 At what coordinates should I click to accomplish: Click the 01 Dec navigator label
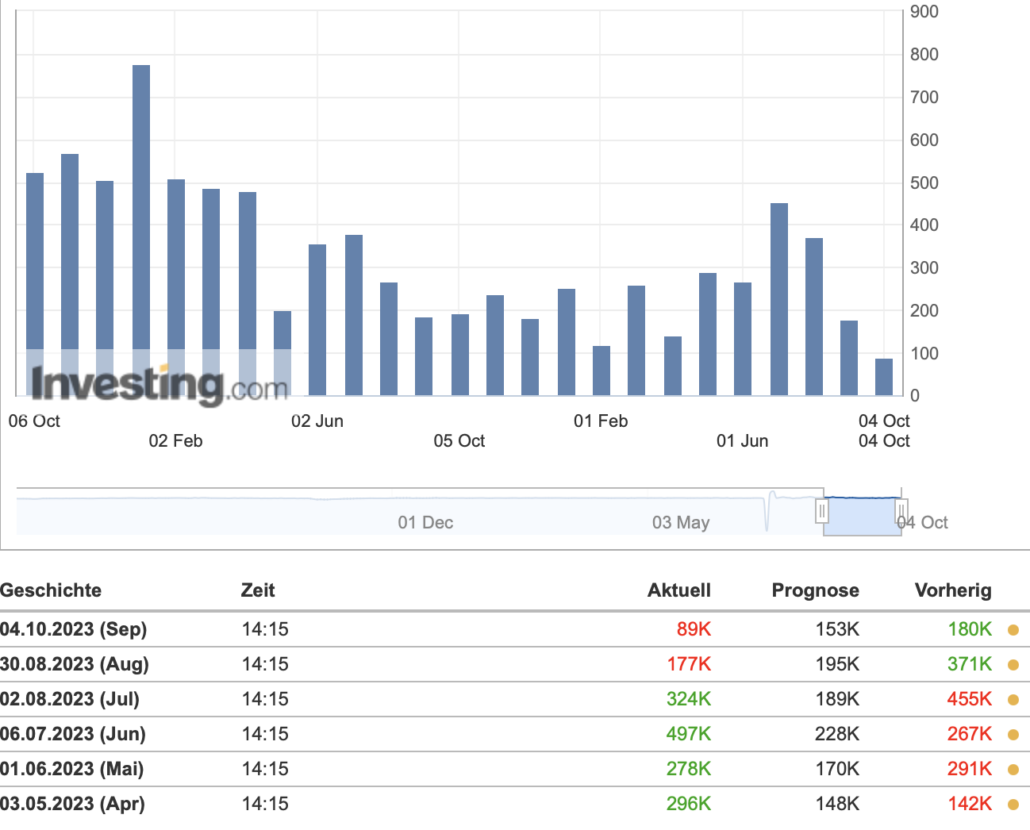pos(426,523)
